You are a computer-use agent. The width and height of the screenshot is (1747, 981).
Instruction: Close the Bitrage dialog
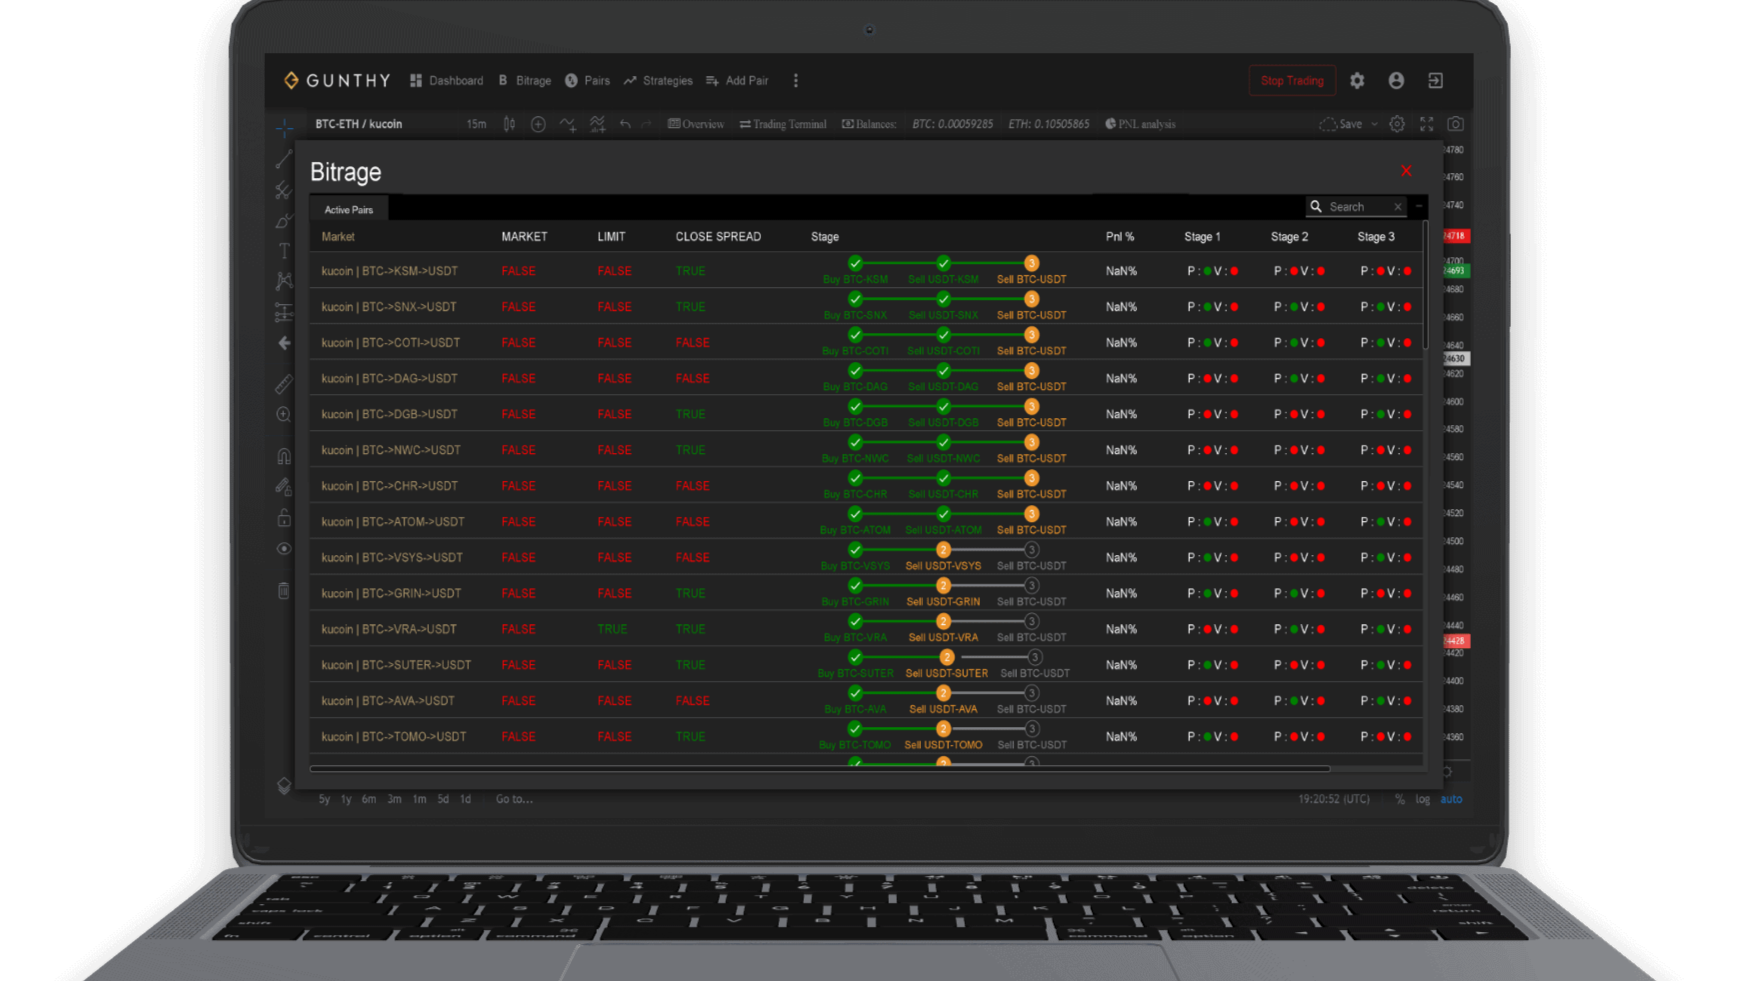click(1406, 171)
